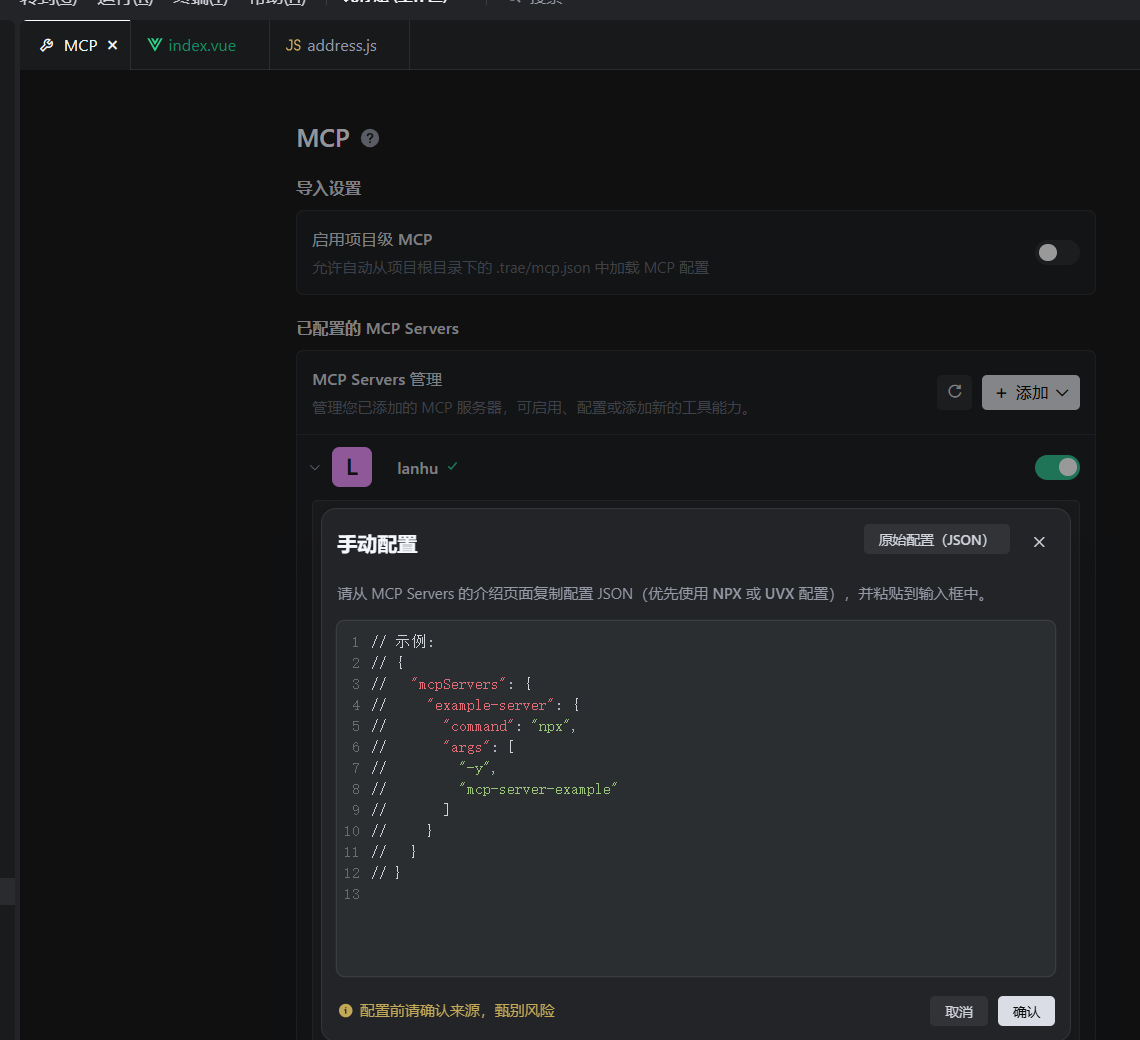Screen dimensions: 1140x1040
Task: Click the 配置前请确认来源 warning text
Action: point(457,1011)
